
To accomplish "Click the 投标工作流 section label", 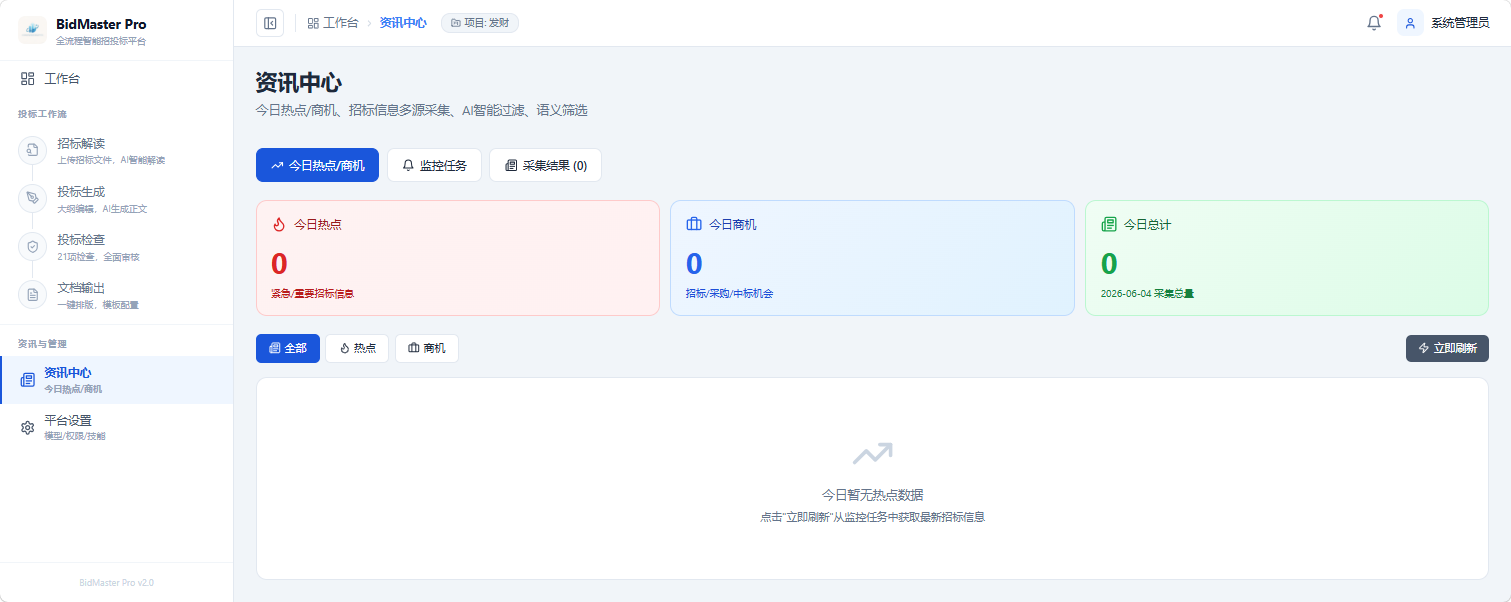I will [x=42, y=114].
